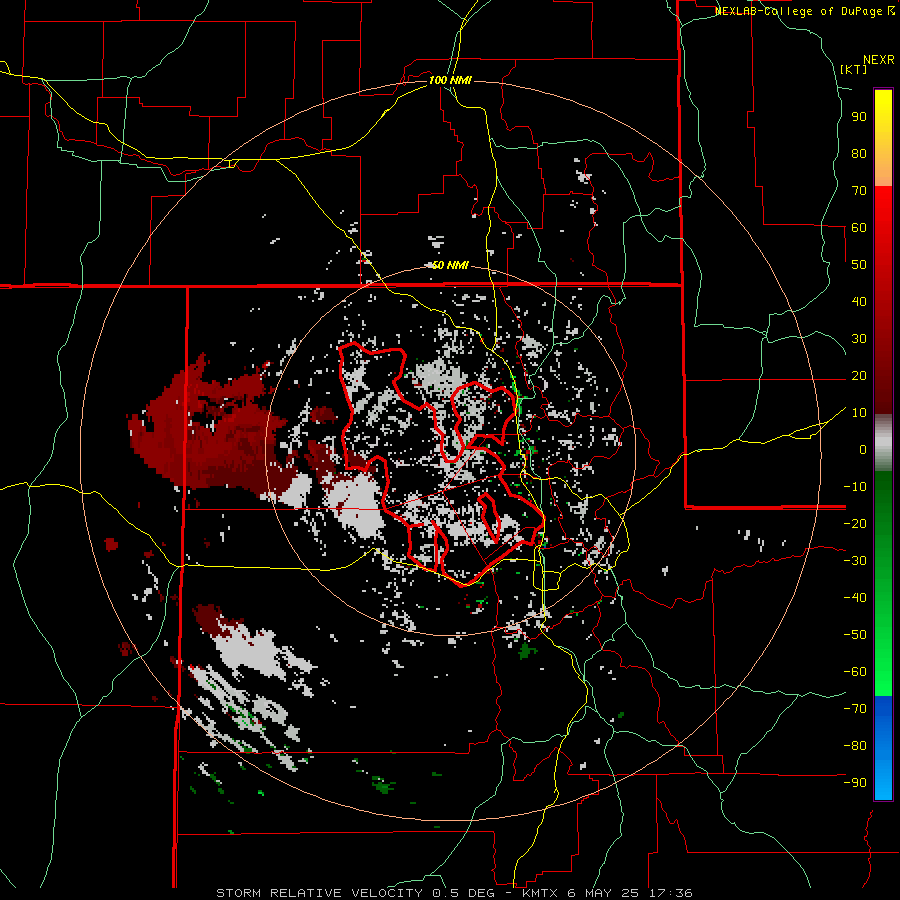Click the "-90" velocity scale label
The image size is (900, 900).
point(855,783)
